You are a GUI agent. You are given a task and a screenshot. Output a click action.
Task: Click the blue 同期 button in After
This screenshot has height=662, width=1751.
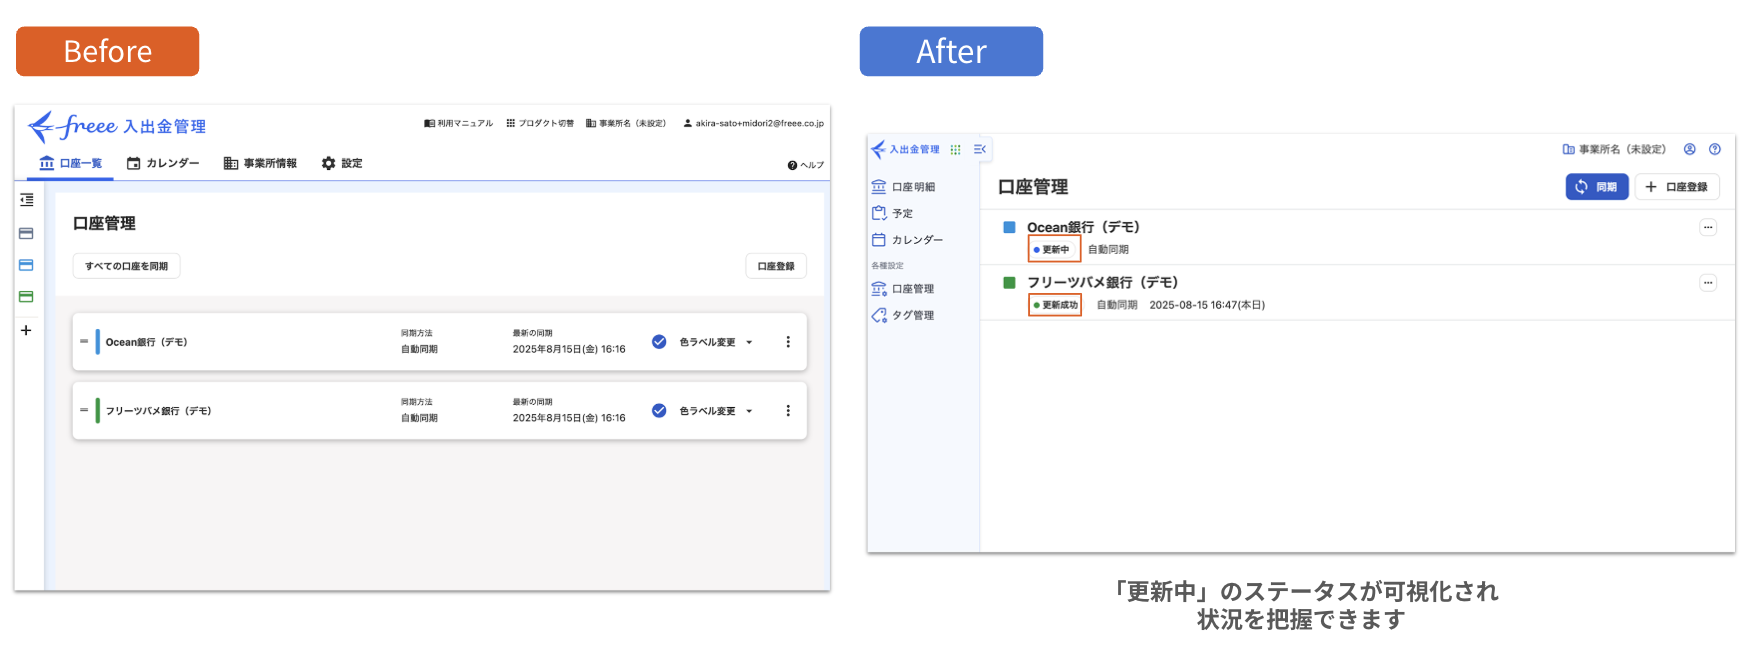pyautogui.click(x=1597, y=187)
